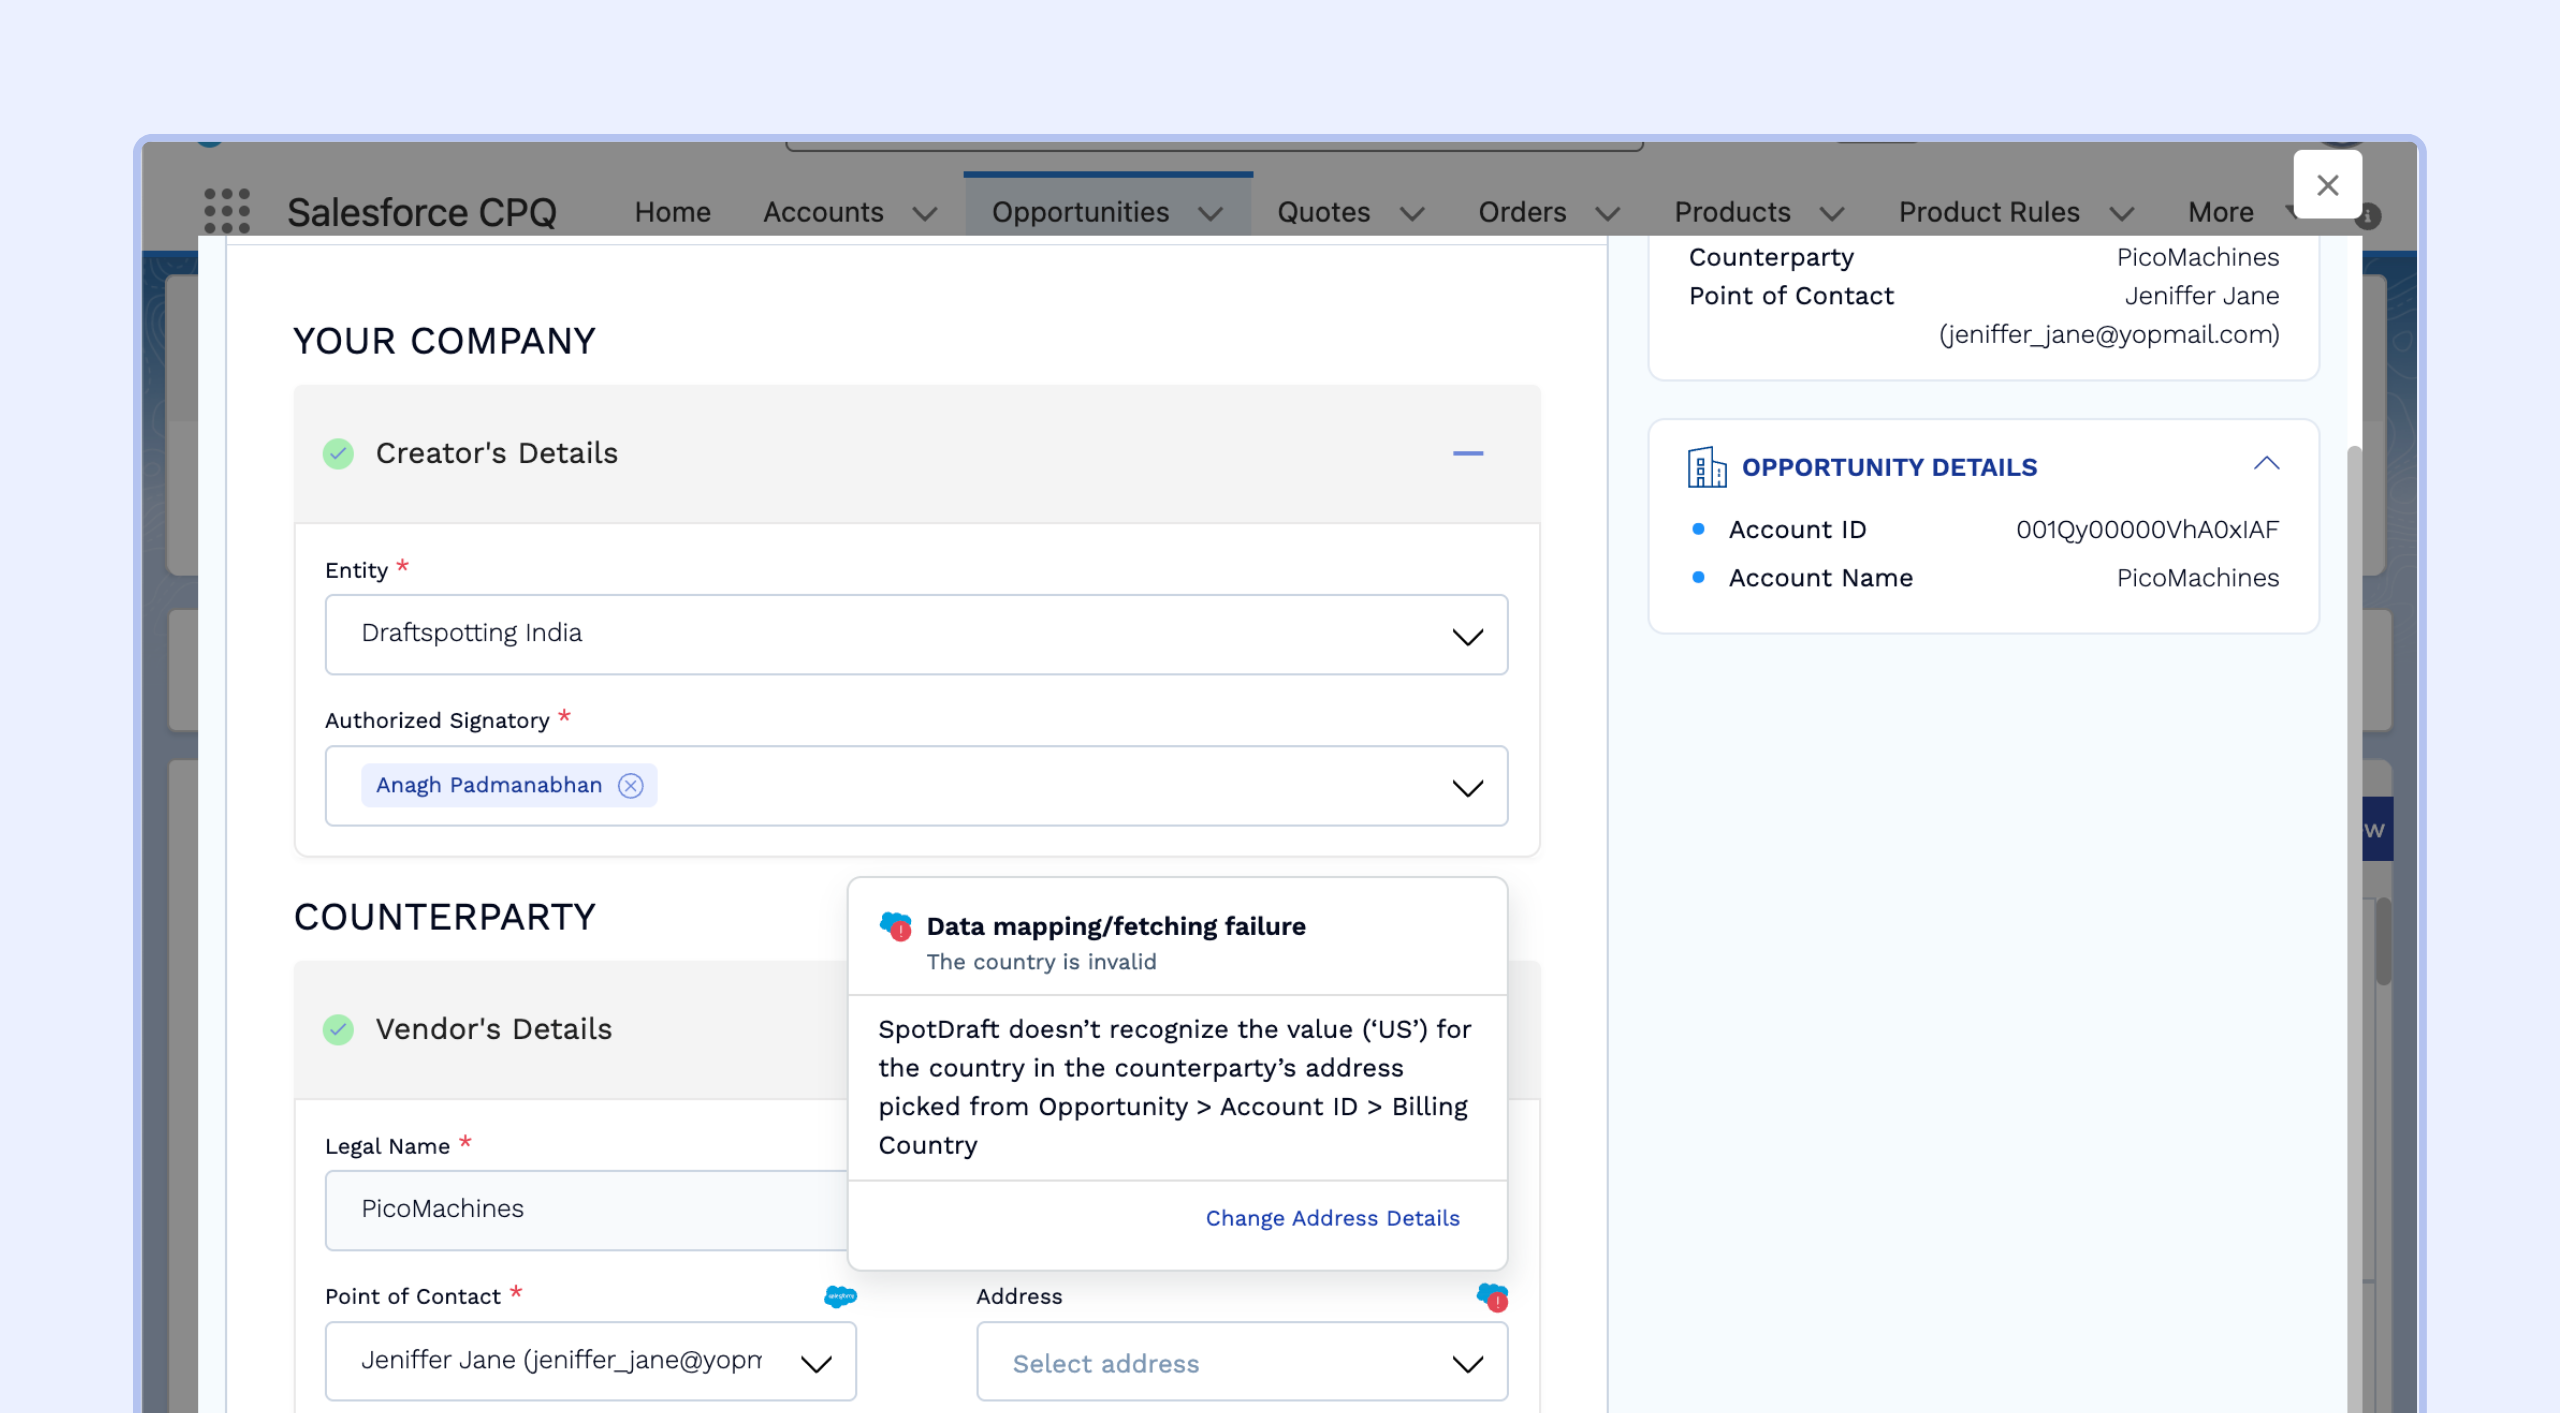Open the Opportunities tab

pyautogui.click(x=1080, y=212)
